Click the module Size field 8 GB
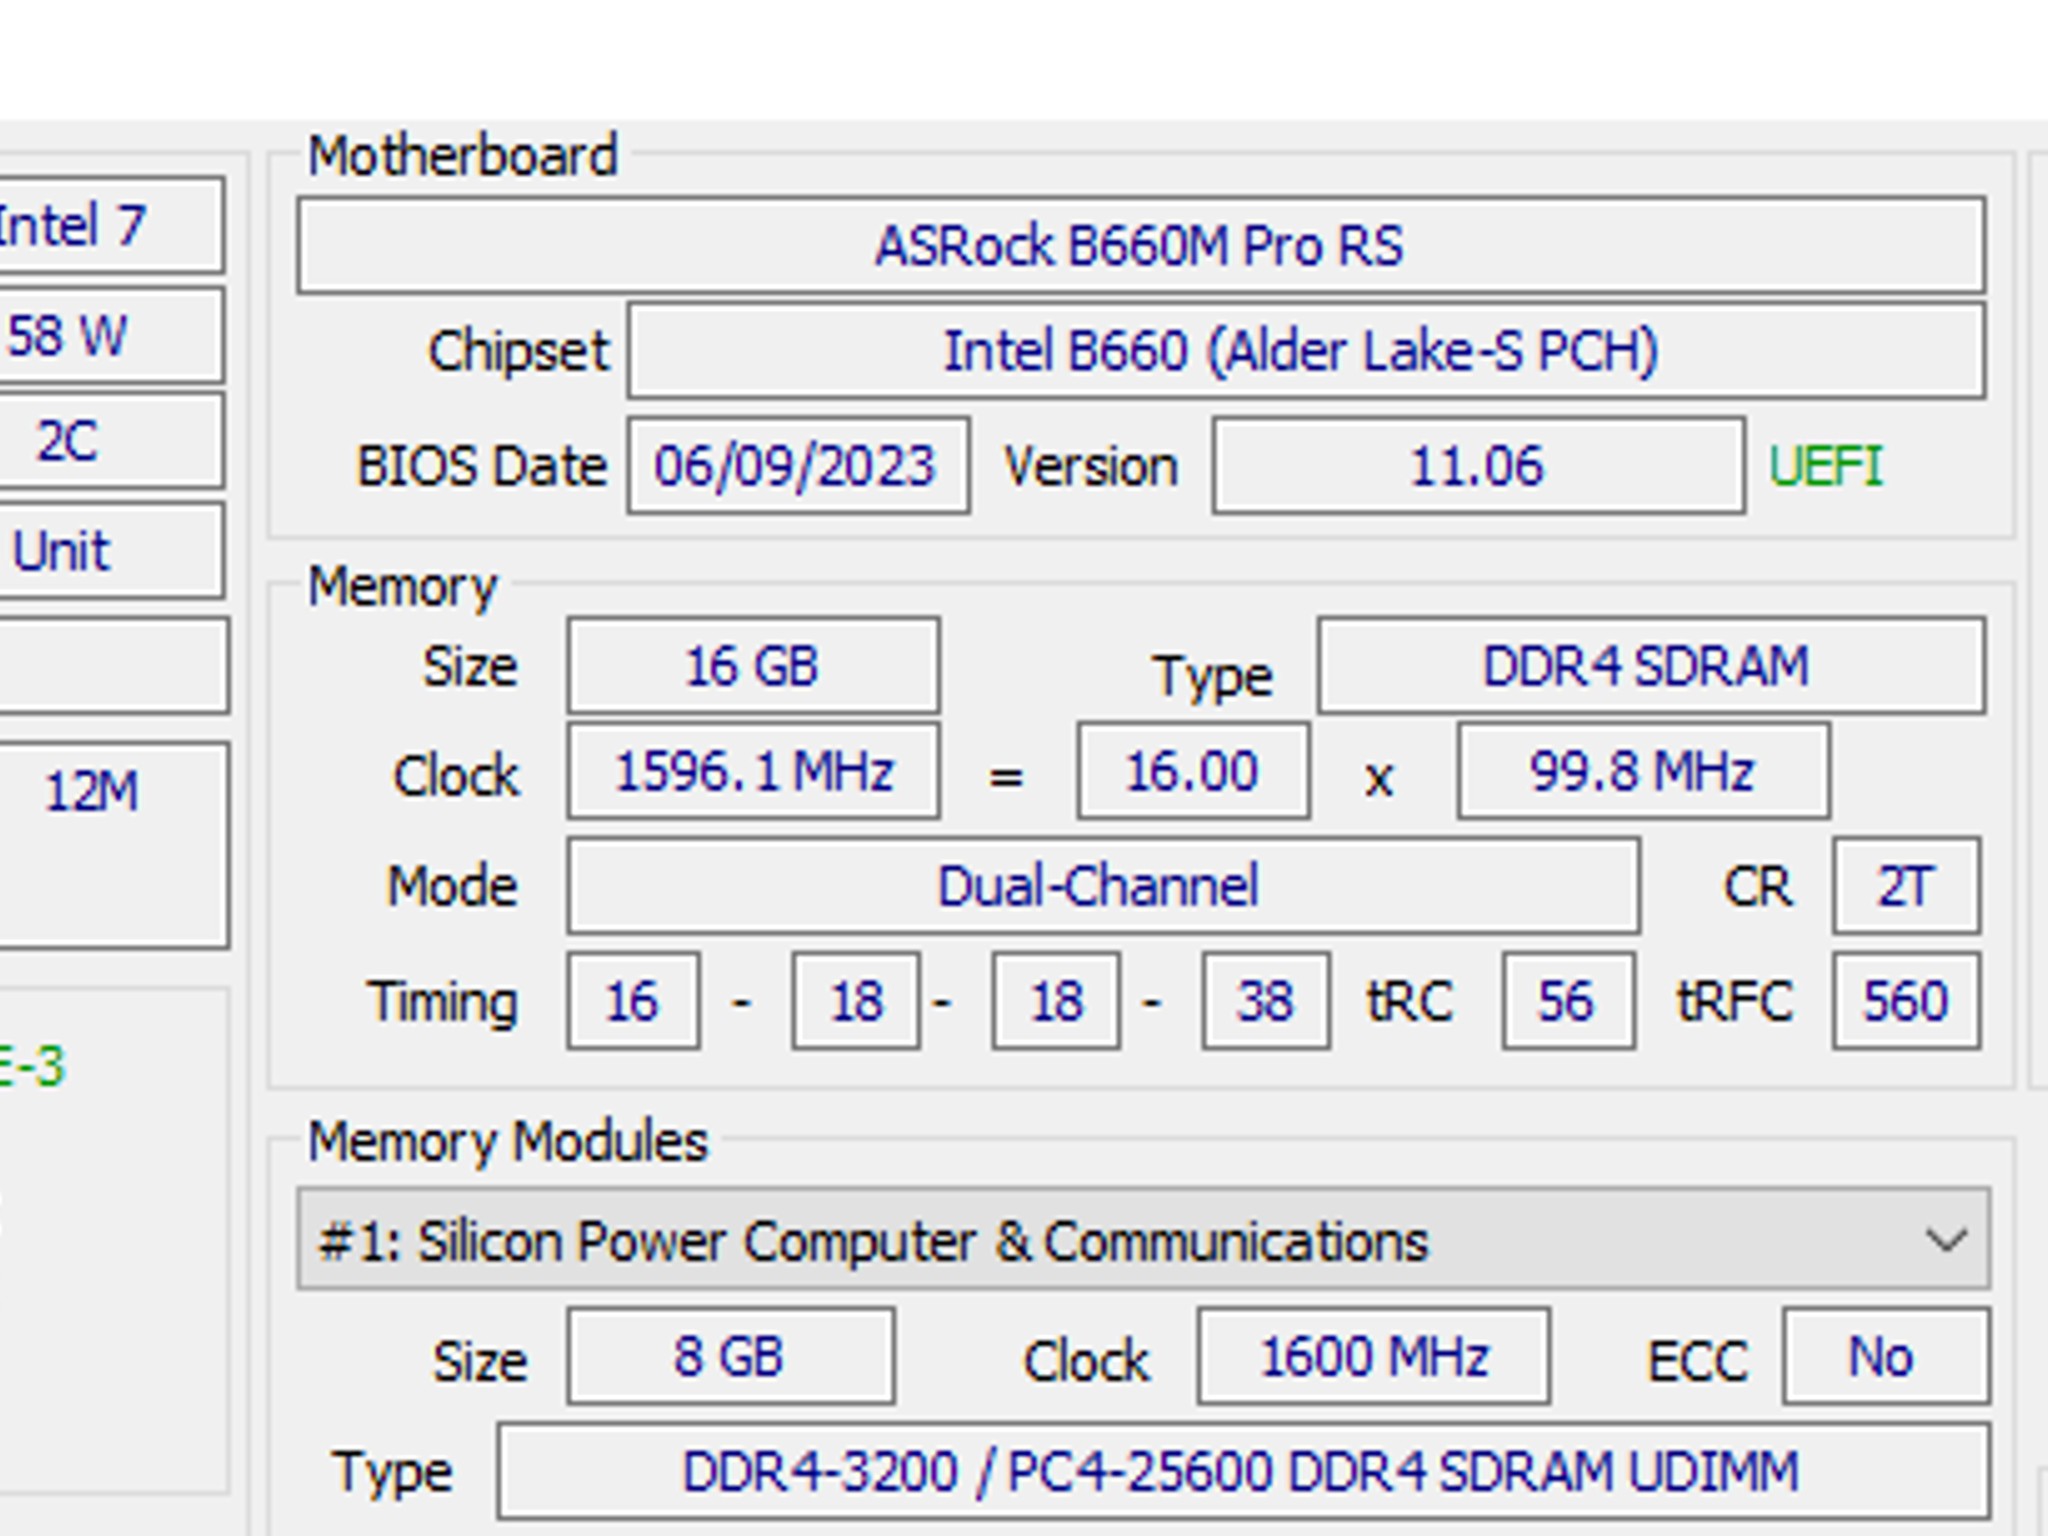 coord(730,1357)
